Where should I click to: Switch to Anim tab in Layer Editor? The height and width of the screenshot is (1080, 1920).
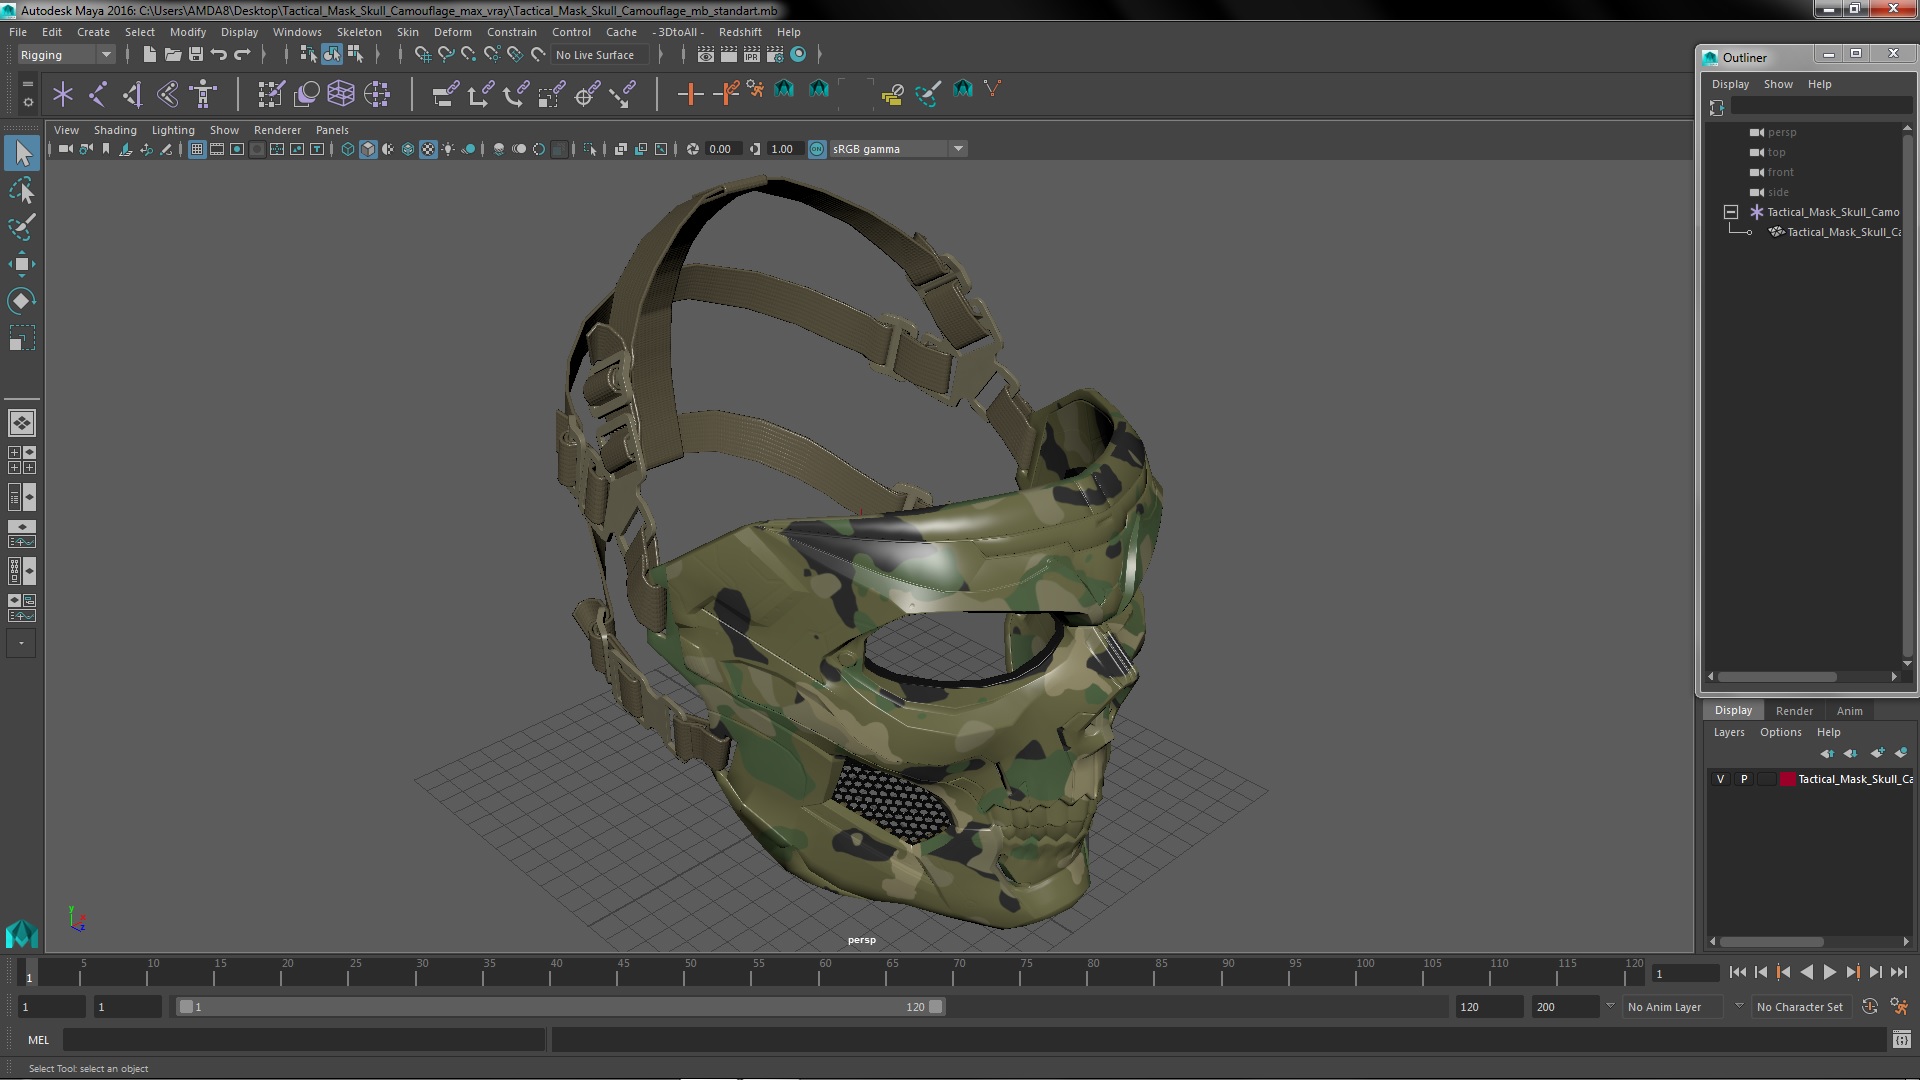[1849, 711]
